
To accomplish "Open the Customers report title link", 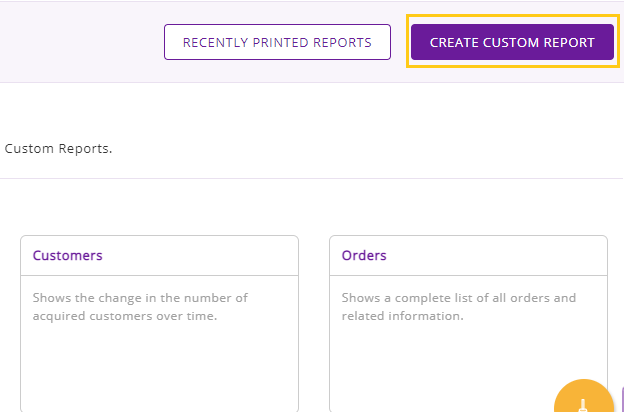I will [x=68, y=255].
